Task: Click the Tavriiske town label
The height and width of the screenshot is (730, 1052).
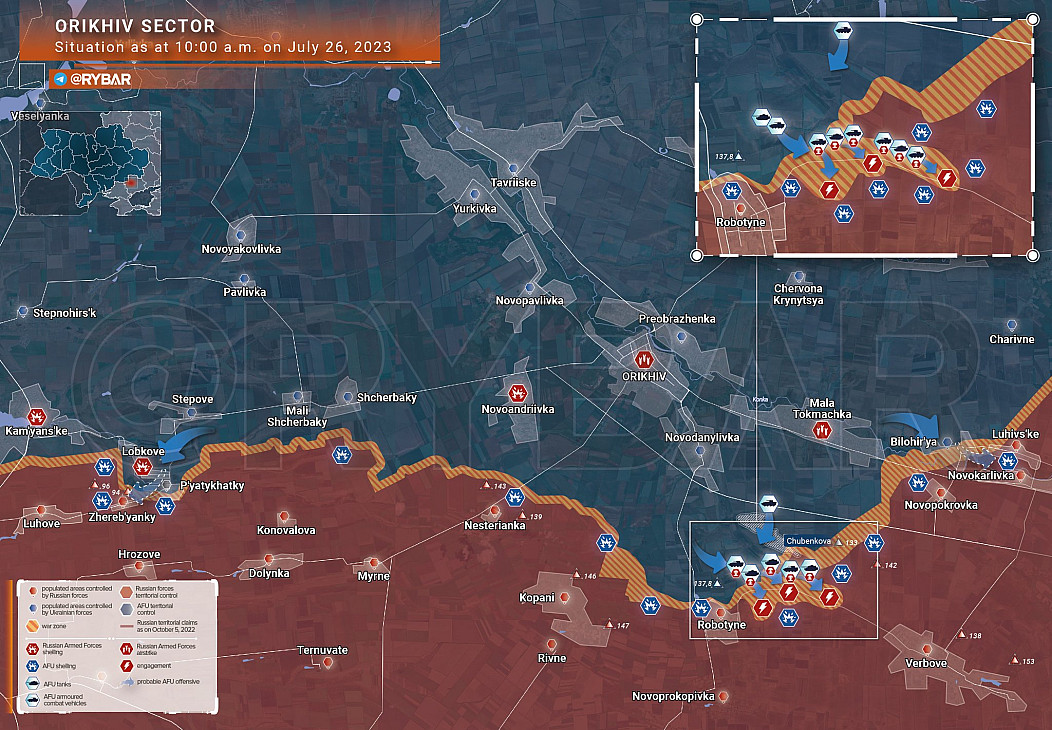Action: [x=514, y=182]
